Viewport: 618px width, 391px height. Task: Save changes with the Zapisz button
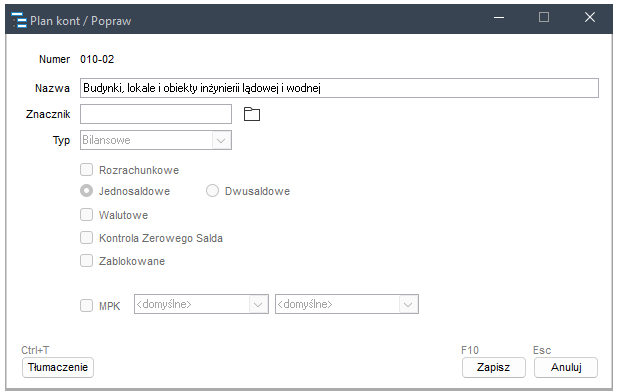click(x=493, y=367)
